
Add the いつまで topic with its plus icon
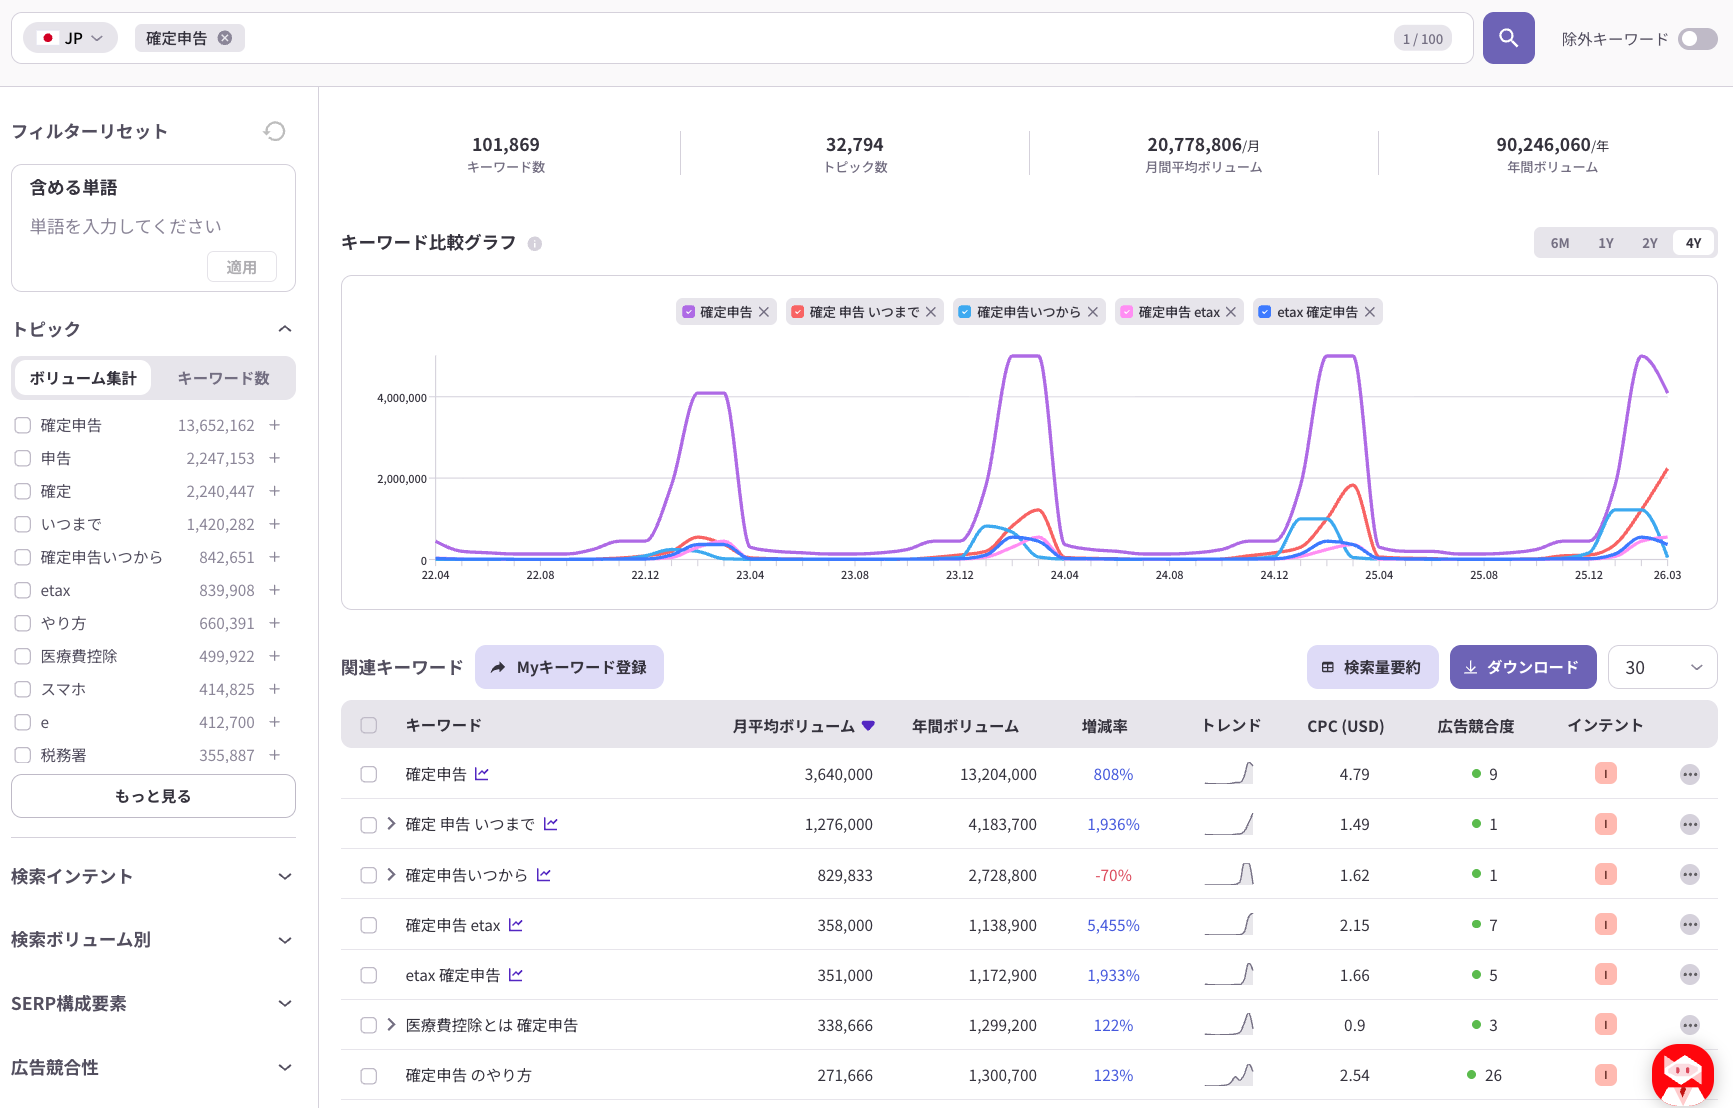(274, 524)
